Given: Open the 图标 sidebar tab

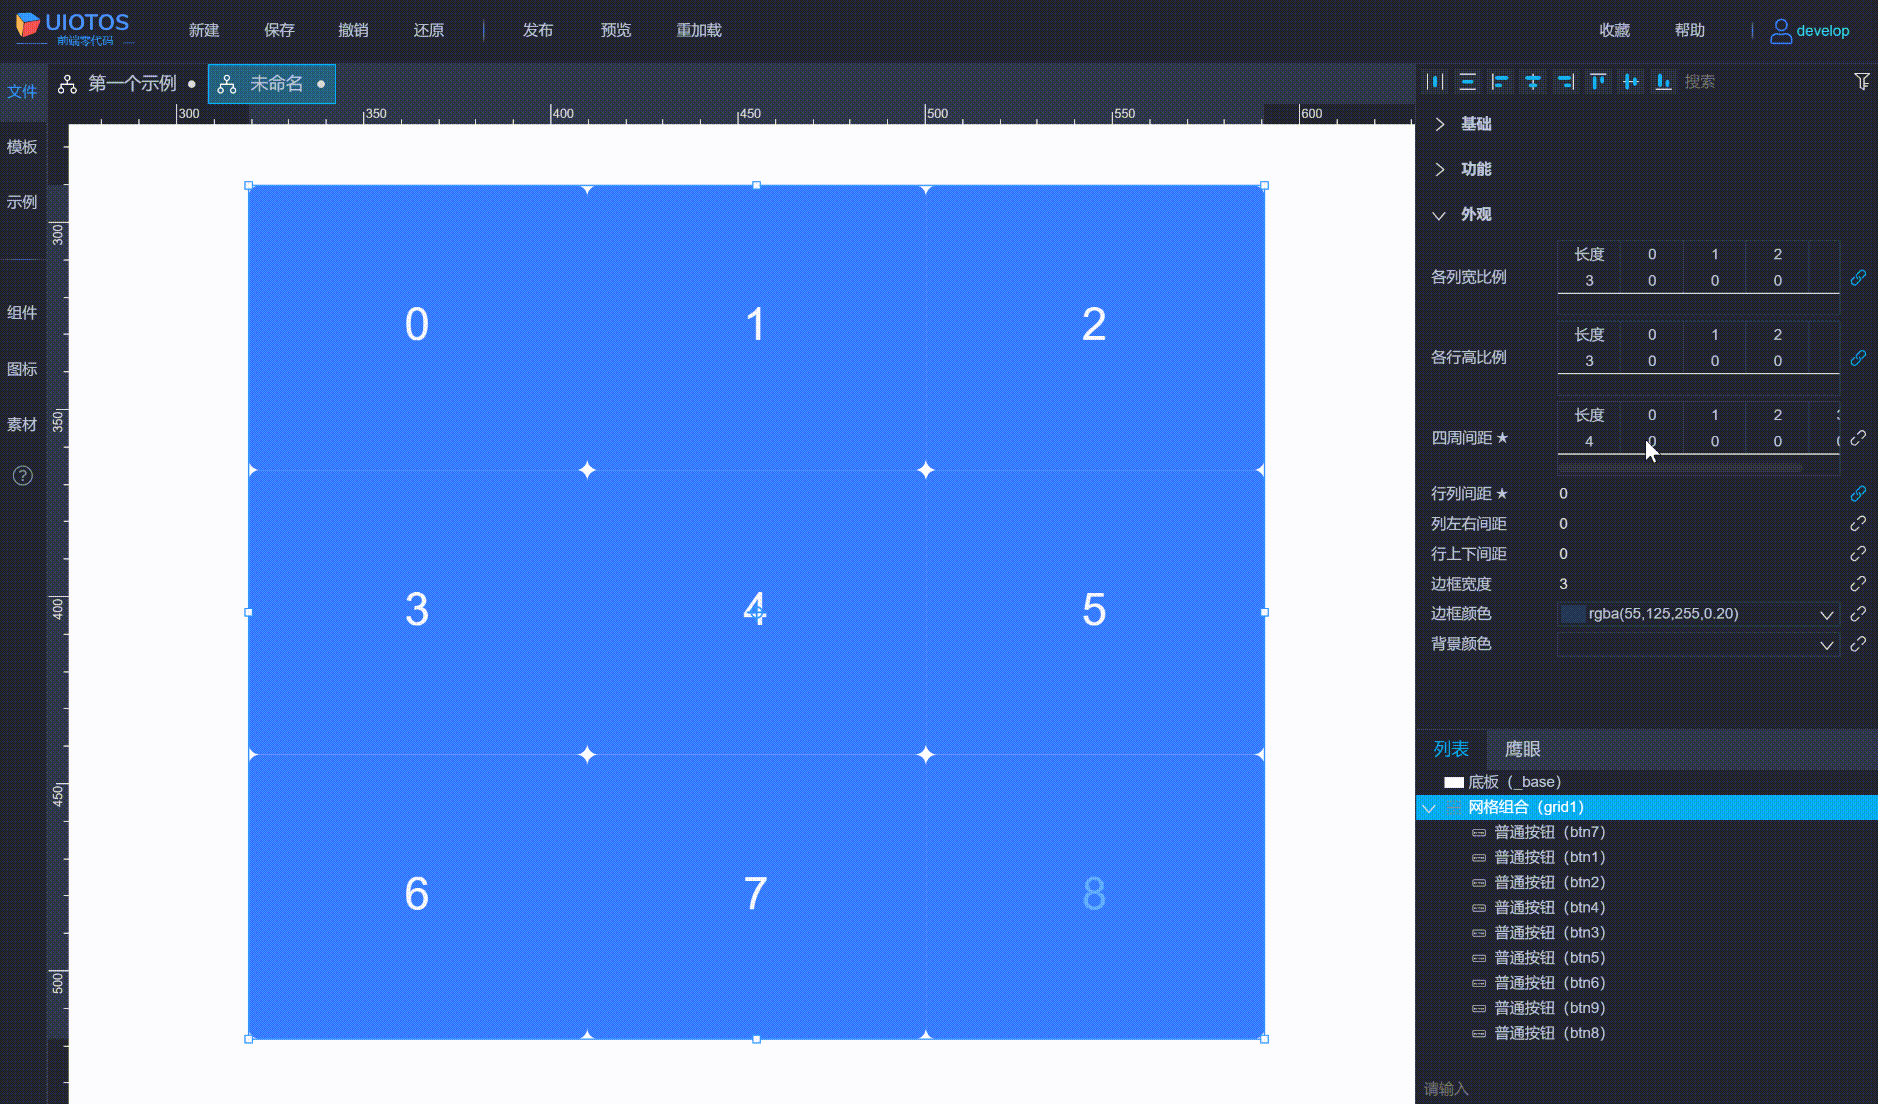Looking at the screenshot, I should click(22, 369).
